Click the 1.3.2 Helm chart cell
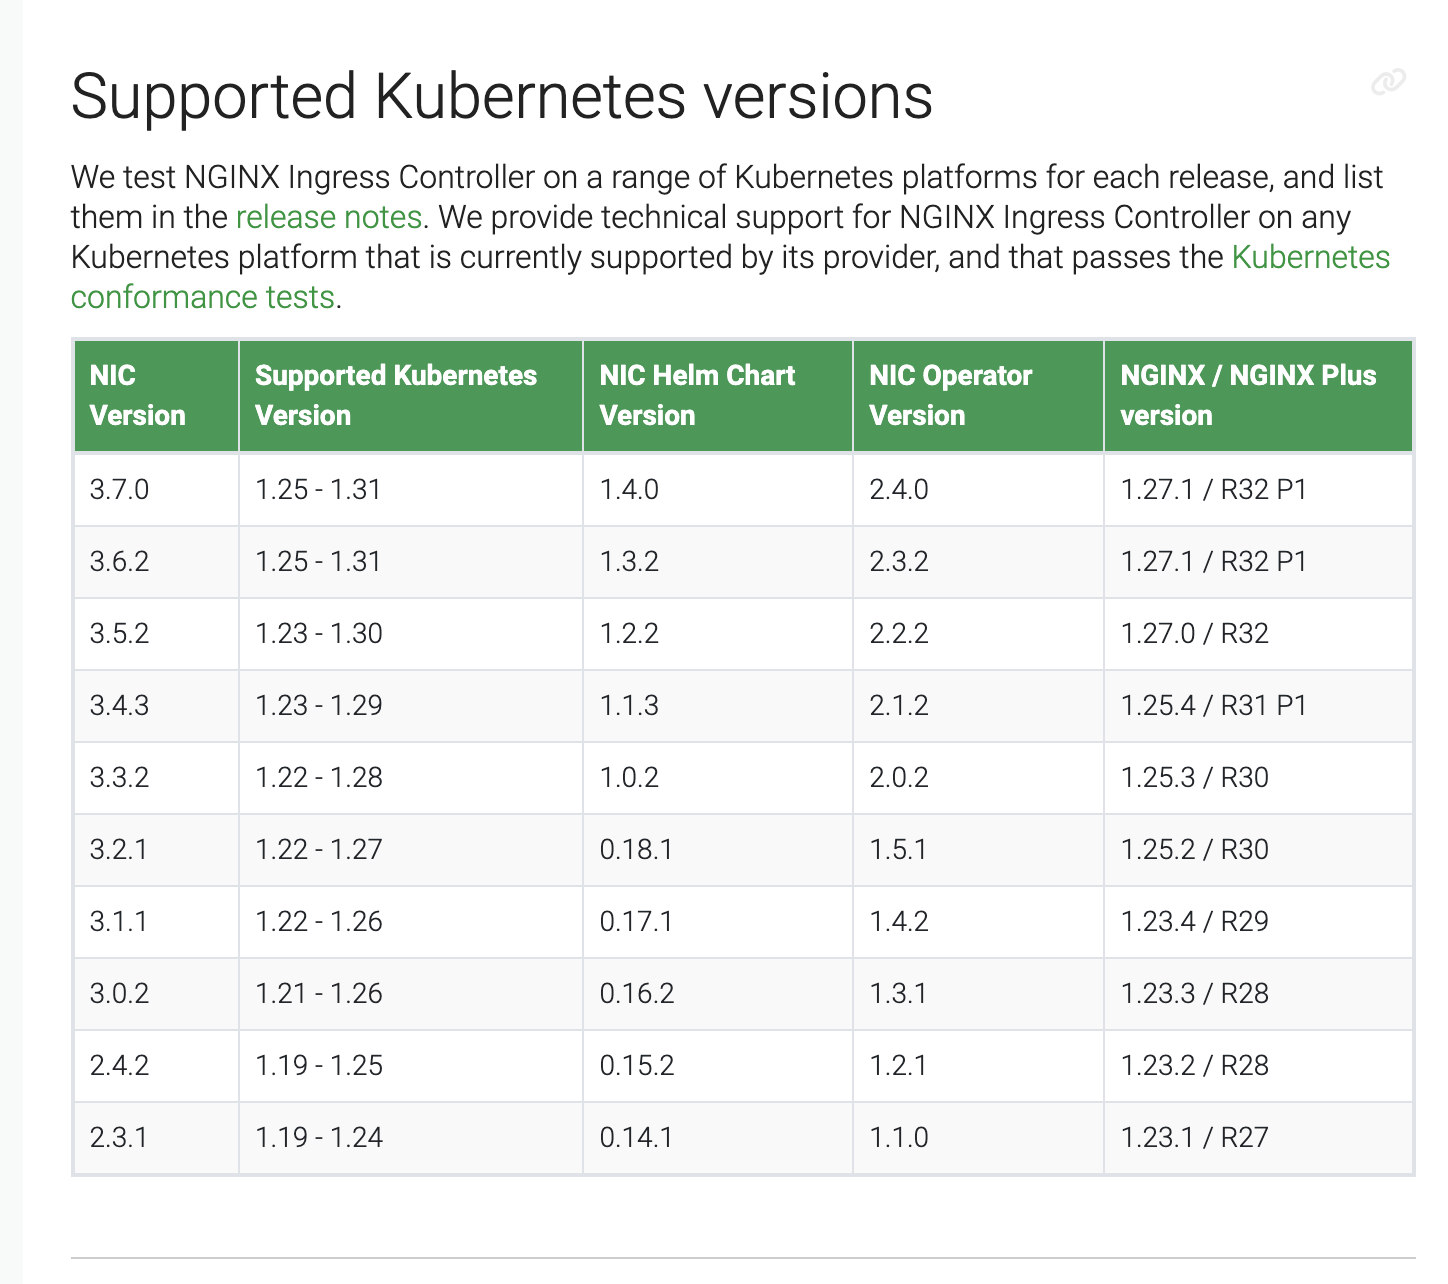Image resolution: width=1448 pixels, height=1284 pixels. point(718,562)
